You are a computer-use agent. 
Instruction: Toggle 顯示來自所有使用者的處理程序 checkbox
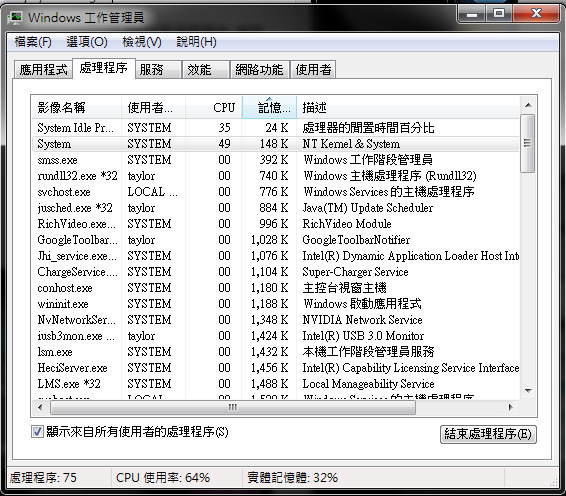[x=37, y=432]
